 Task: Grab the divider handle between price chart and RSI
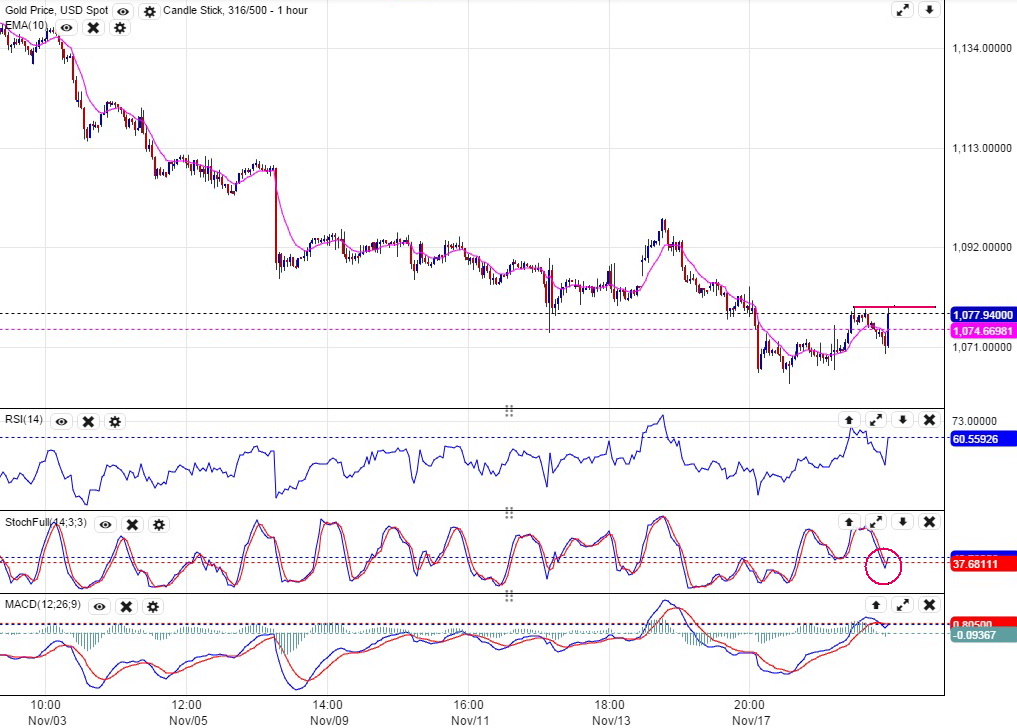(x=509, y=411)
